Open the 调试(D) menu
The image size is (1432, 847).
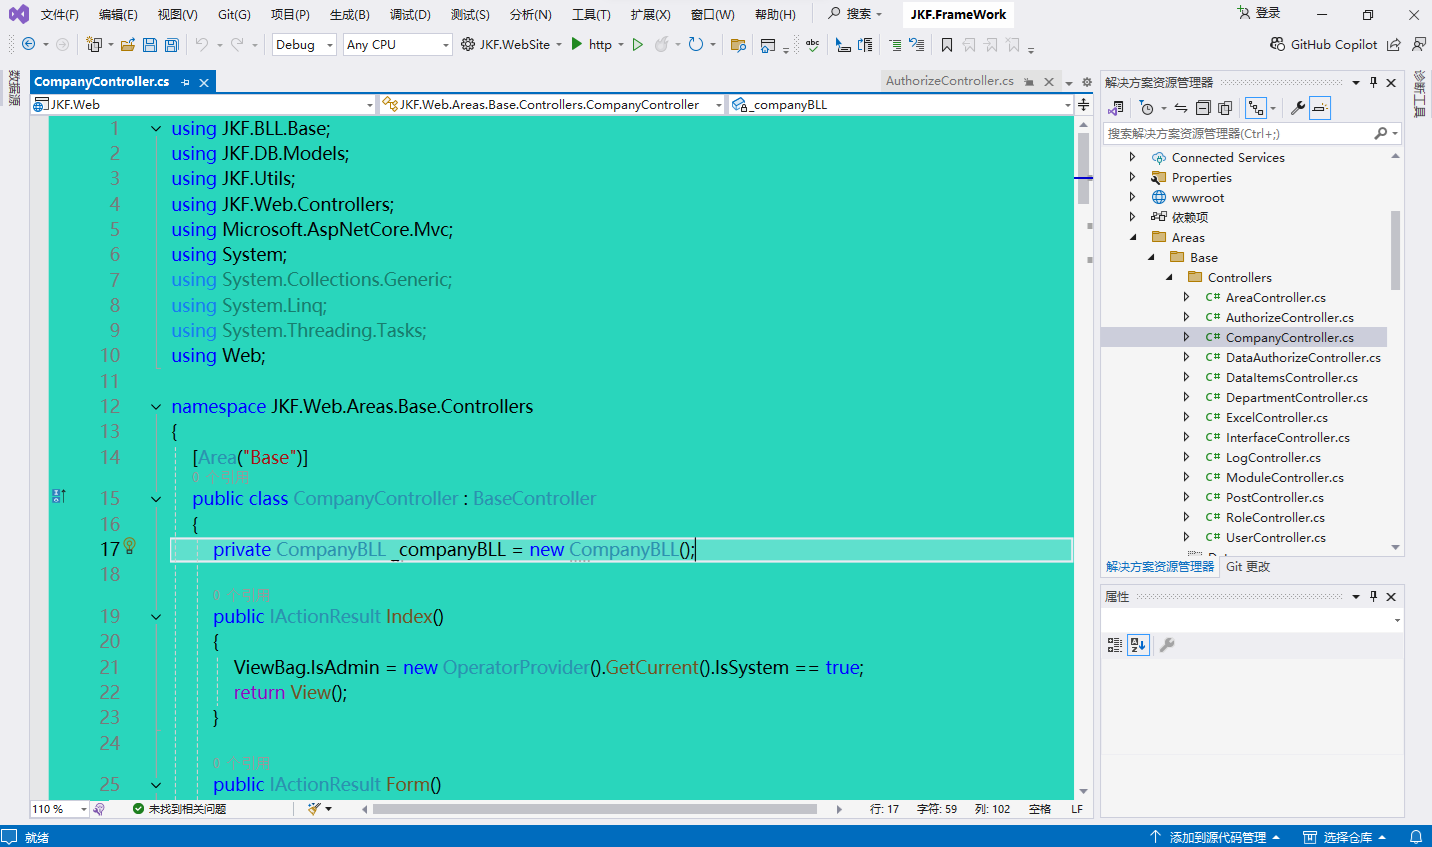(410, 14)
